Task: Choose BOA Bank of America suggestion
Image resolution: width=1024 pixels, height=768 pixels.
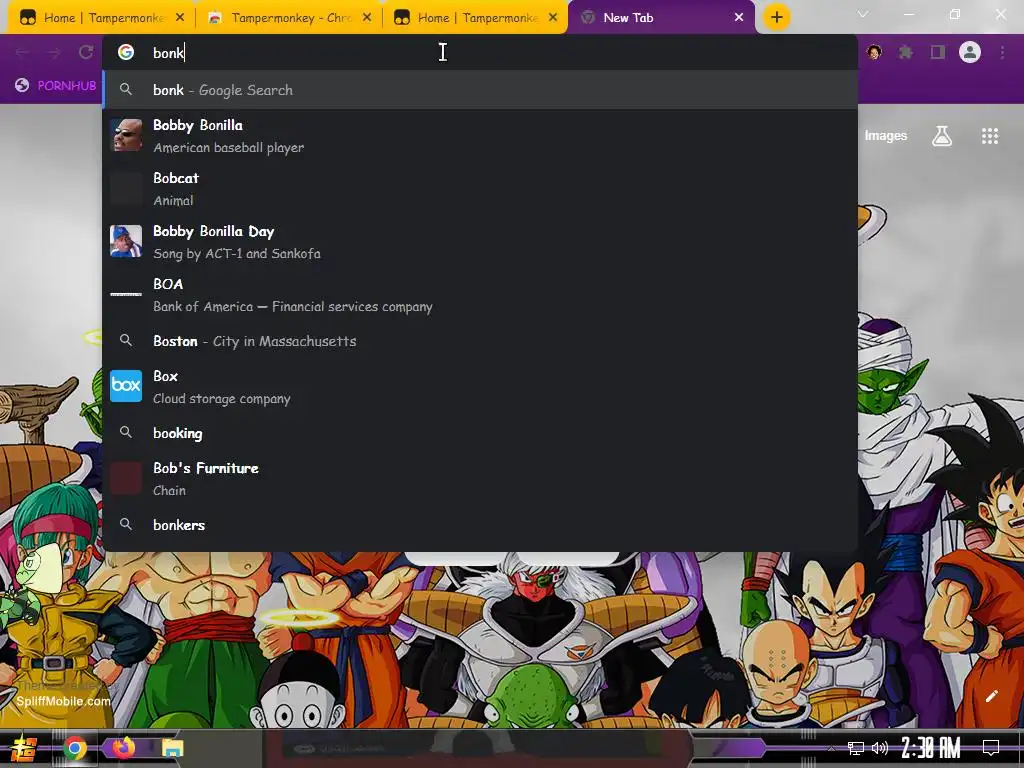Action: [x=480, y=295]
